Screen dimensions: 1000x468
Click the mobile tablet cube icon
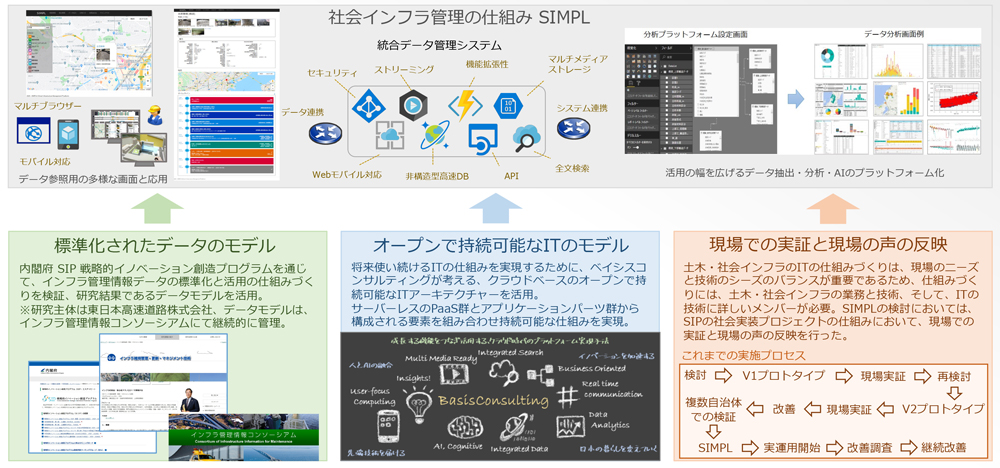67,132
